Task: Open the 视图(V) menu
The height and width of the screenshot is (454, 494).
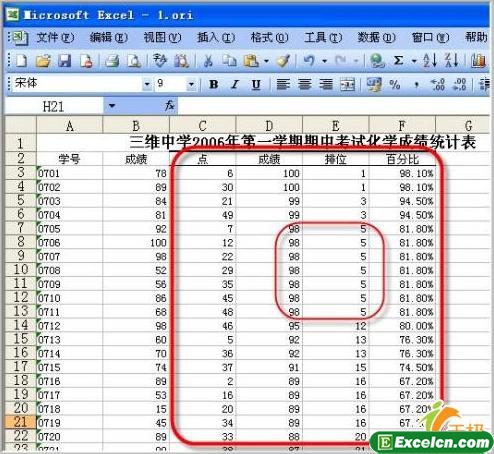Action: [x=162, y=37]
